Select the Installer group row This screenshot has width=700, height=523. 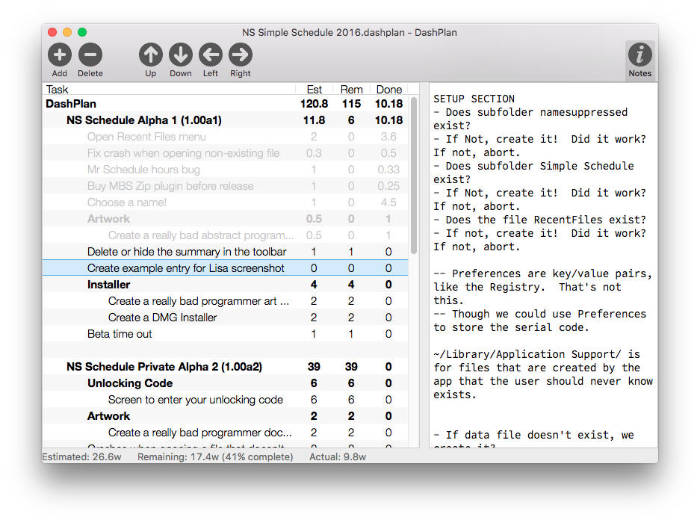coord(225,285)
